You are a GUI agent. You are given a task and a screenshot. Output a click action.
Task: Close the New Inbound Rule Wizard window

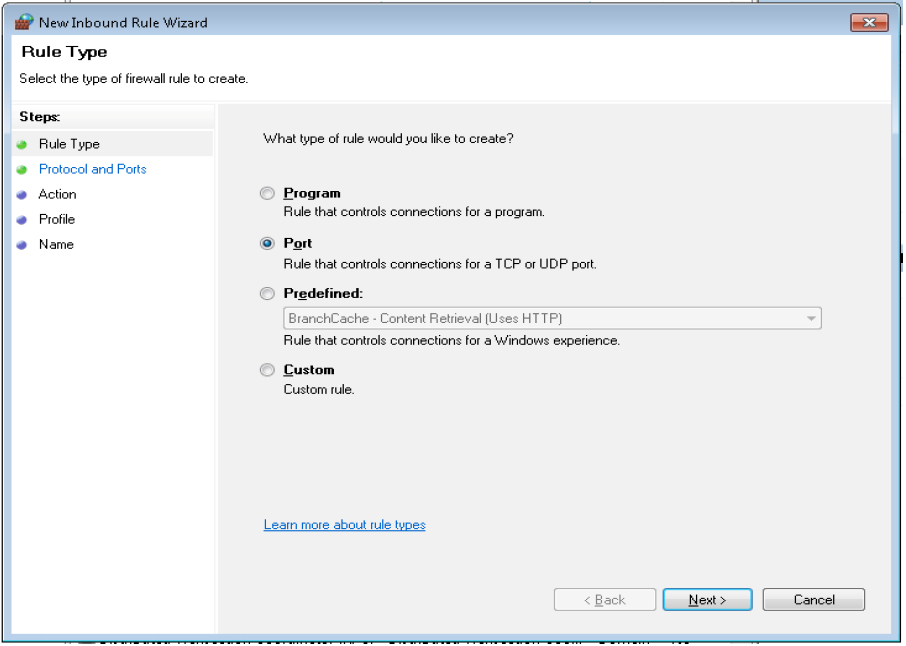[869, 23]
